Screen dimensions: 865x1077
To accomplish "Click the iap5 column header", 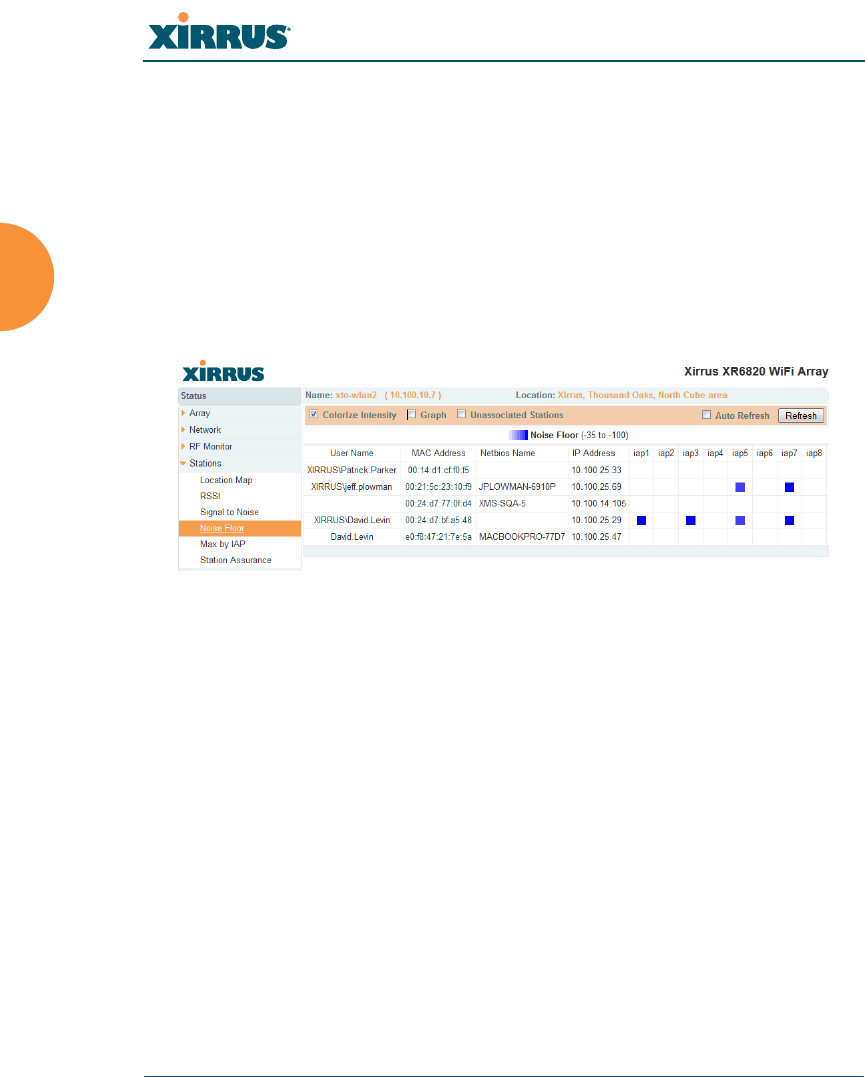I will coord(740,453).
